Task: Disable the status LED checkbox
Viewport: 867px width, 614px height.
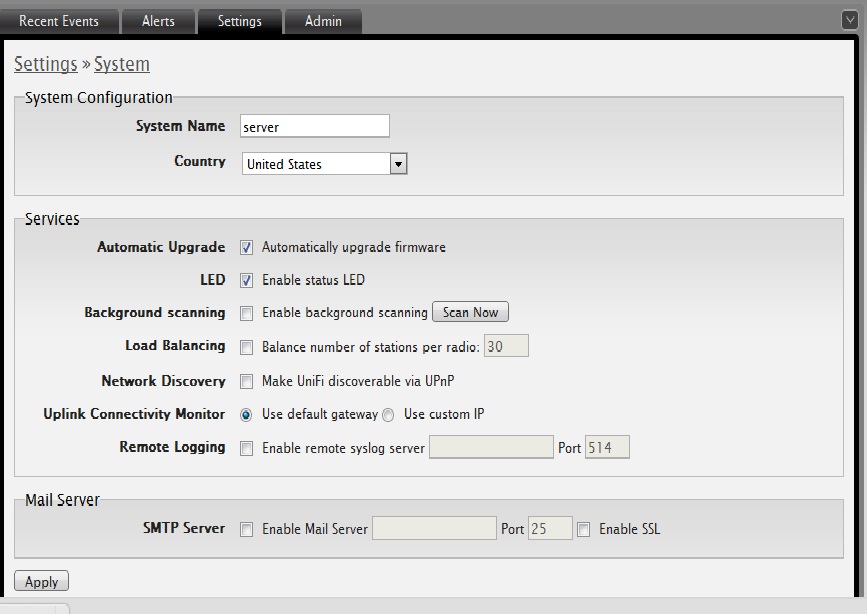Action: tap(247, 280)
